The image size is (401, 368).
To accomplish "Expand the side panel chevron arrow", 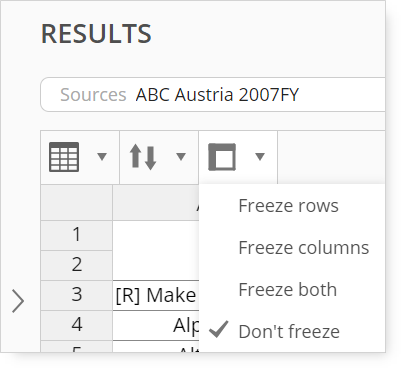I will 18,301.
